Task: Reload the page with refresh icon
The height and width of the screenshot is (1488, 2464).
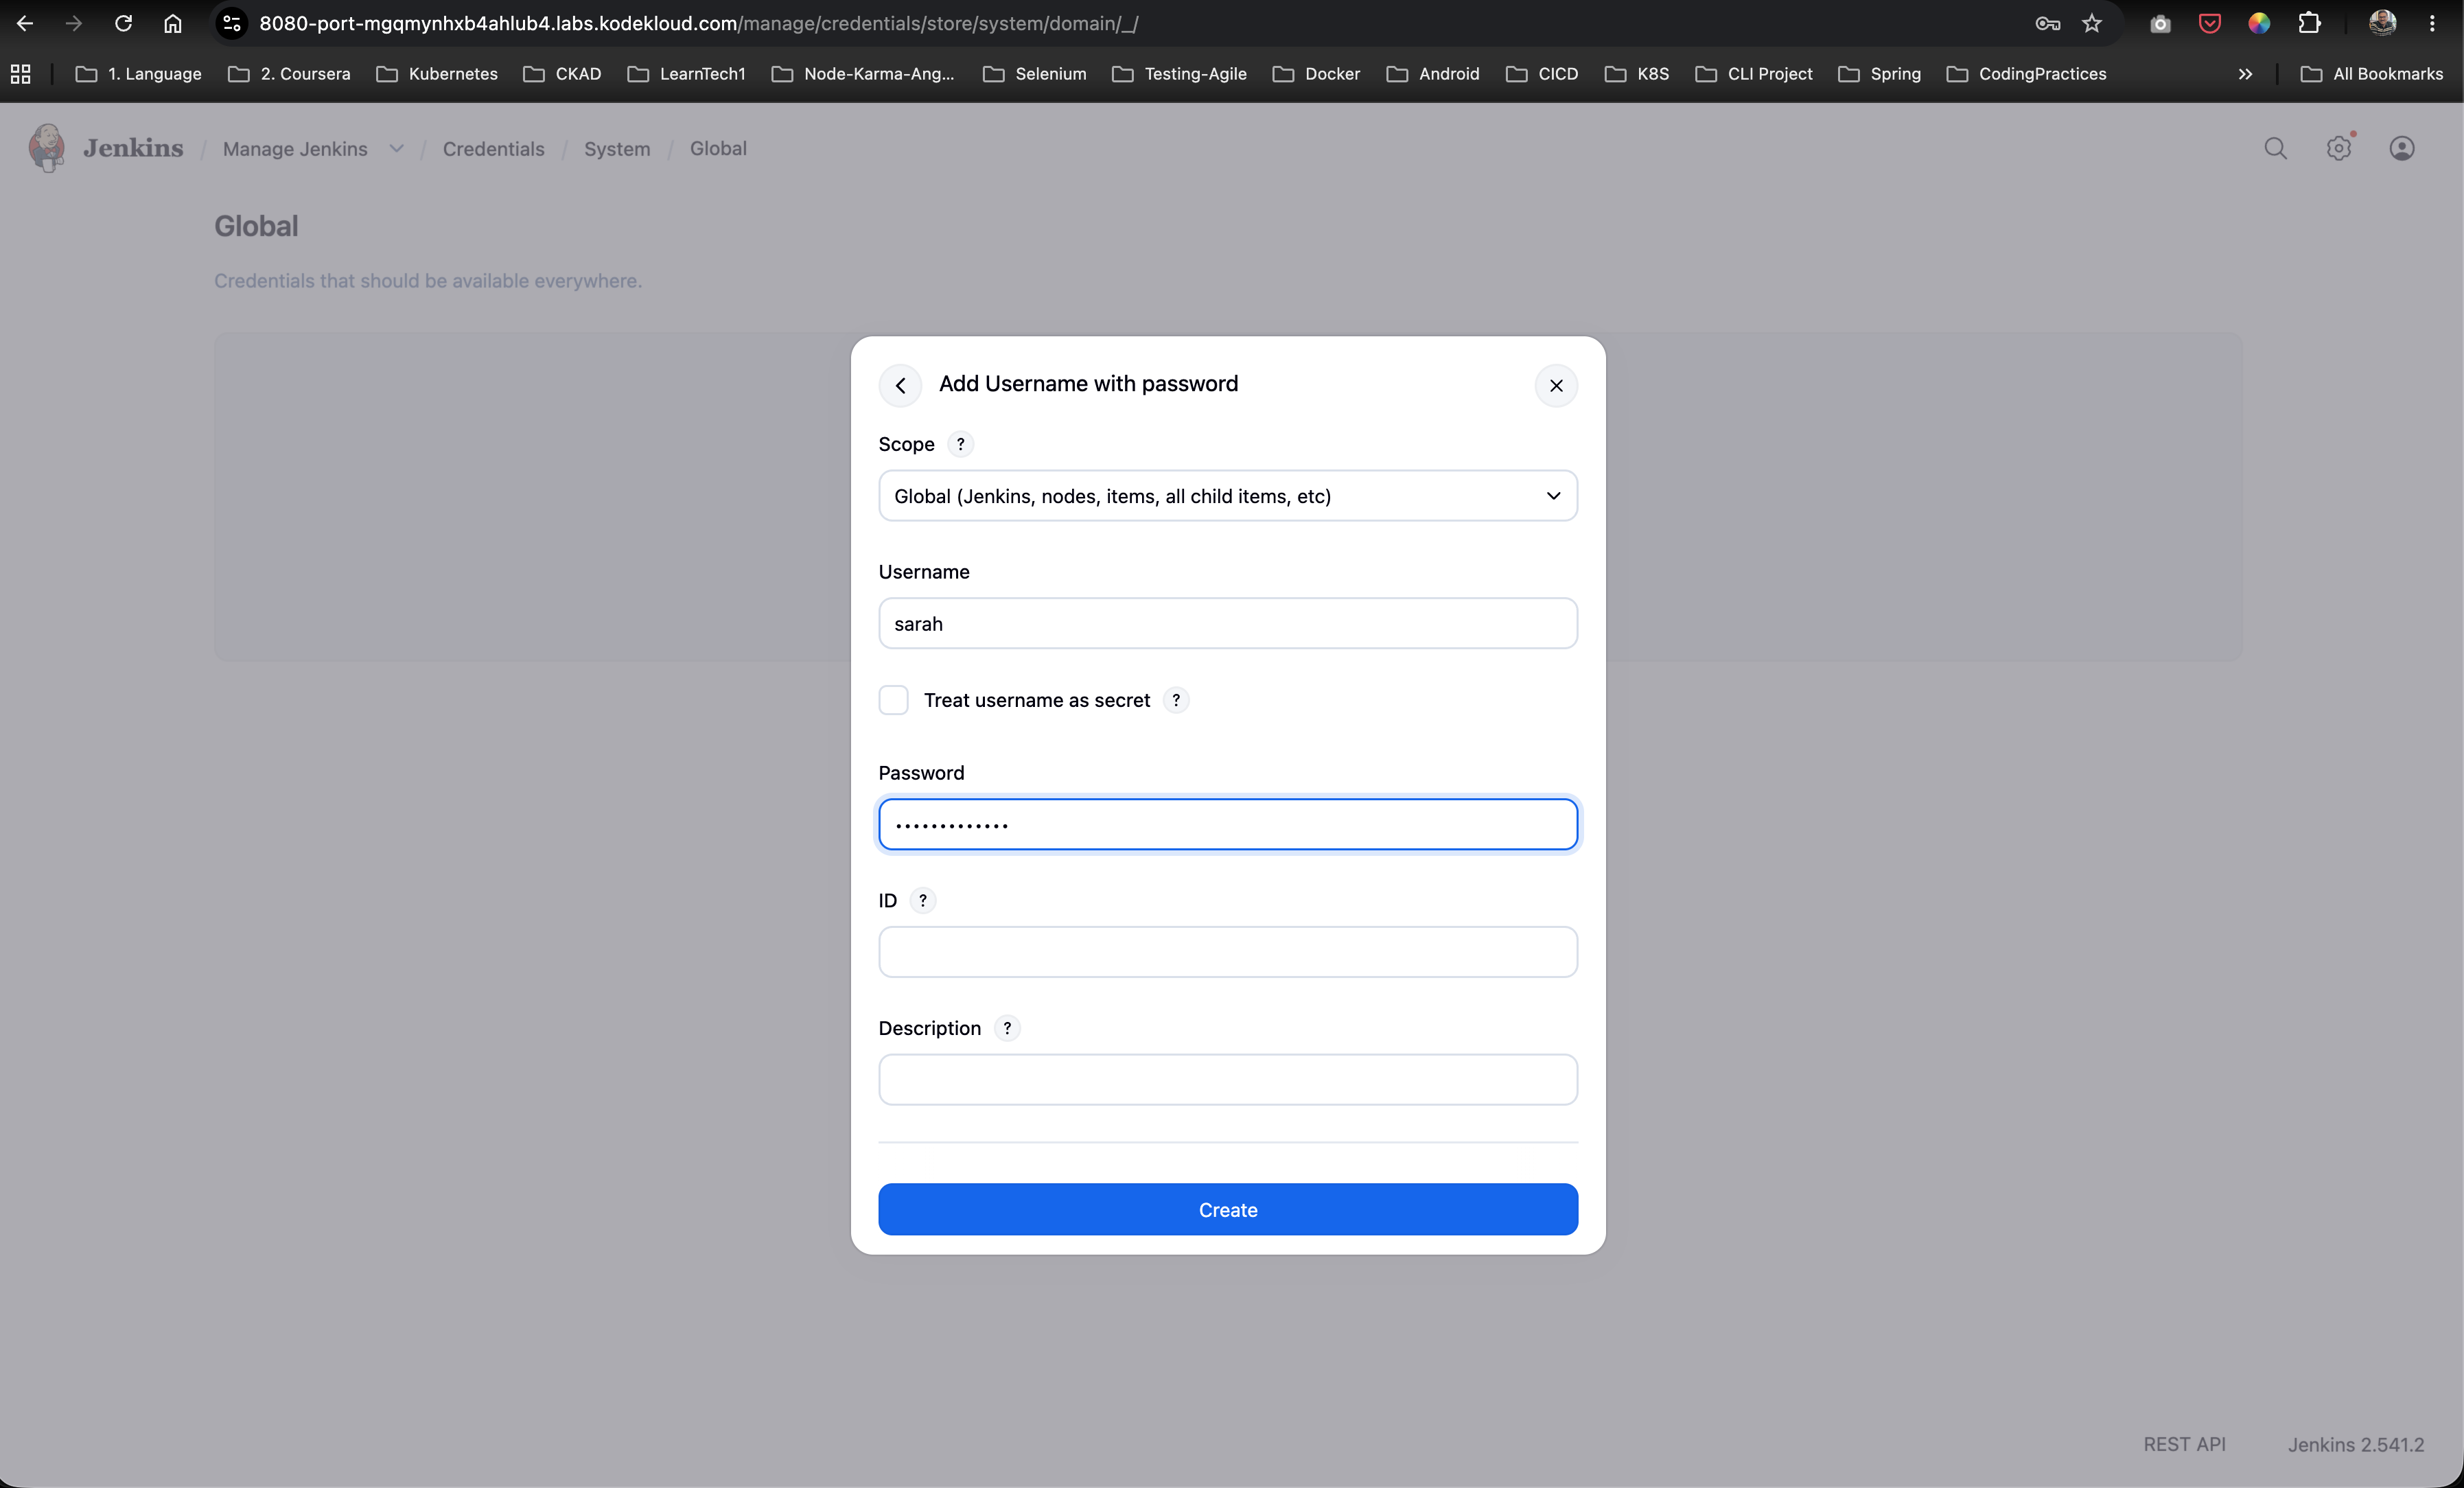Action: (x=123, y=23)
